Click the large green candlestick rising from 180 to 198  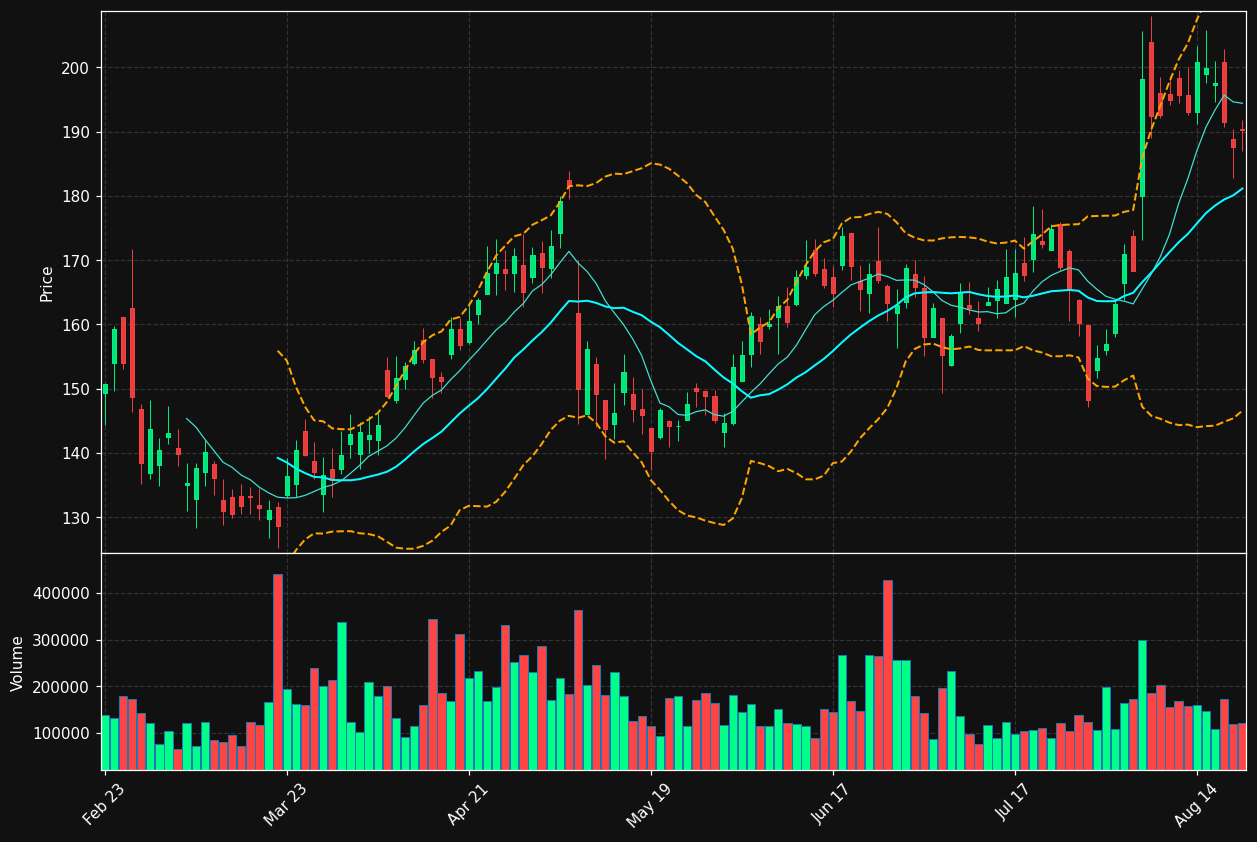coord(1142,138)
